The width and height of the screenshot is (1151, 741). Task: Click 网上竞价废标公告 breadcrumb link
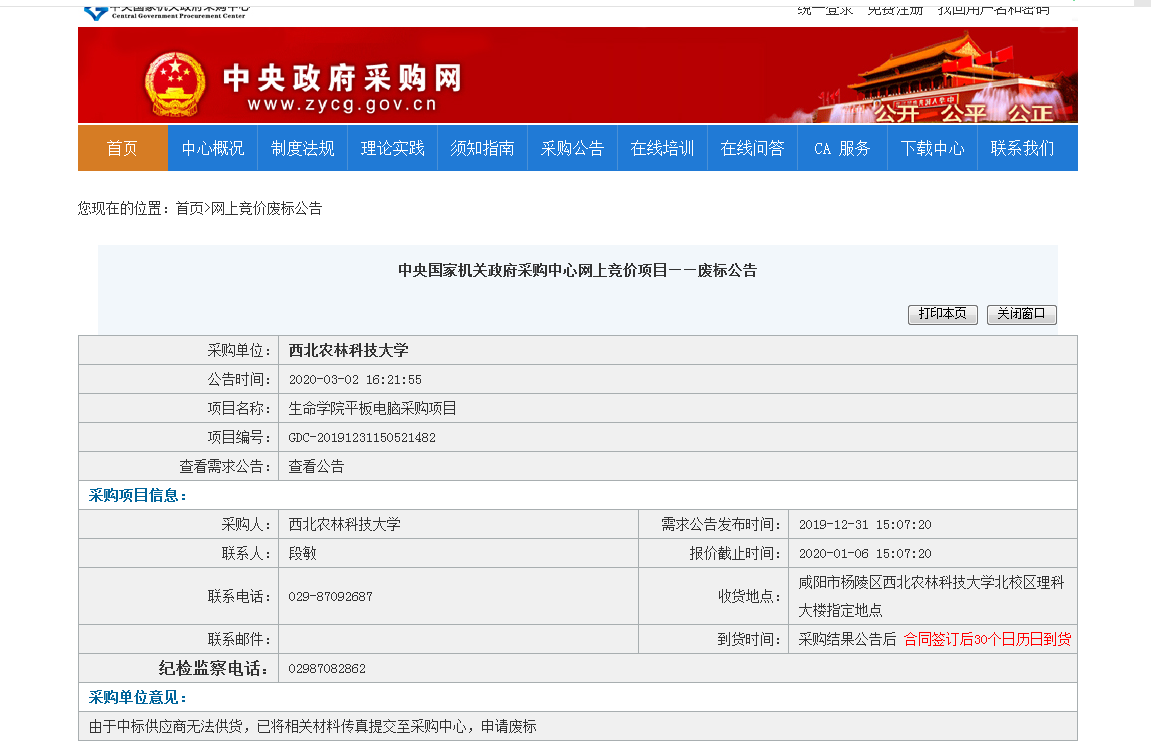point(266,209)
